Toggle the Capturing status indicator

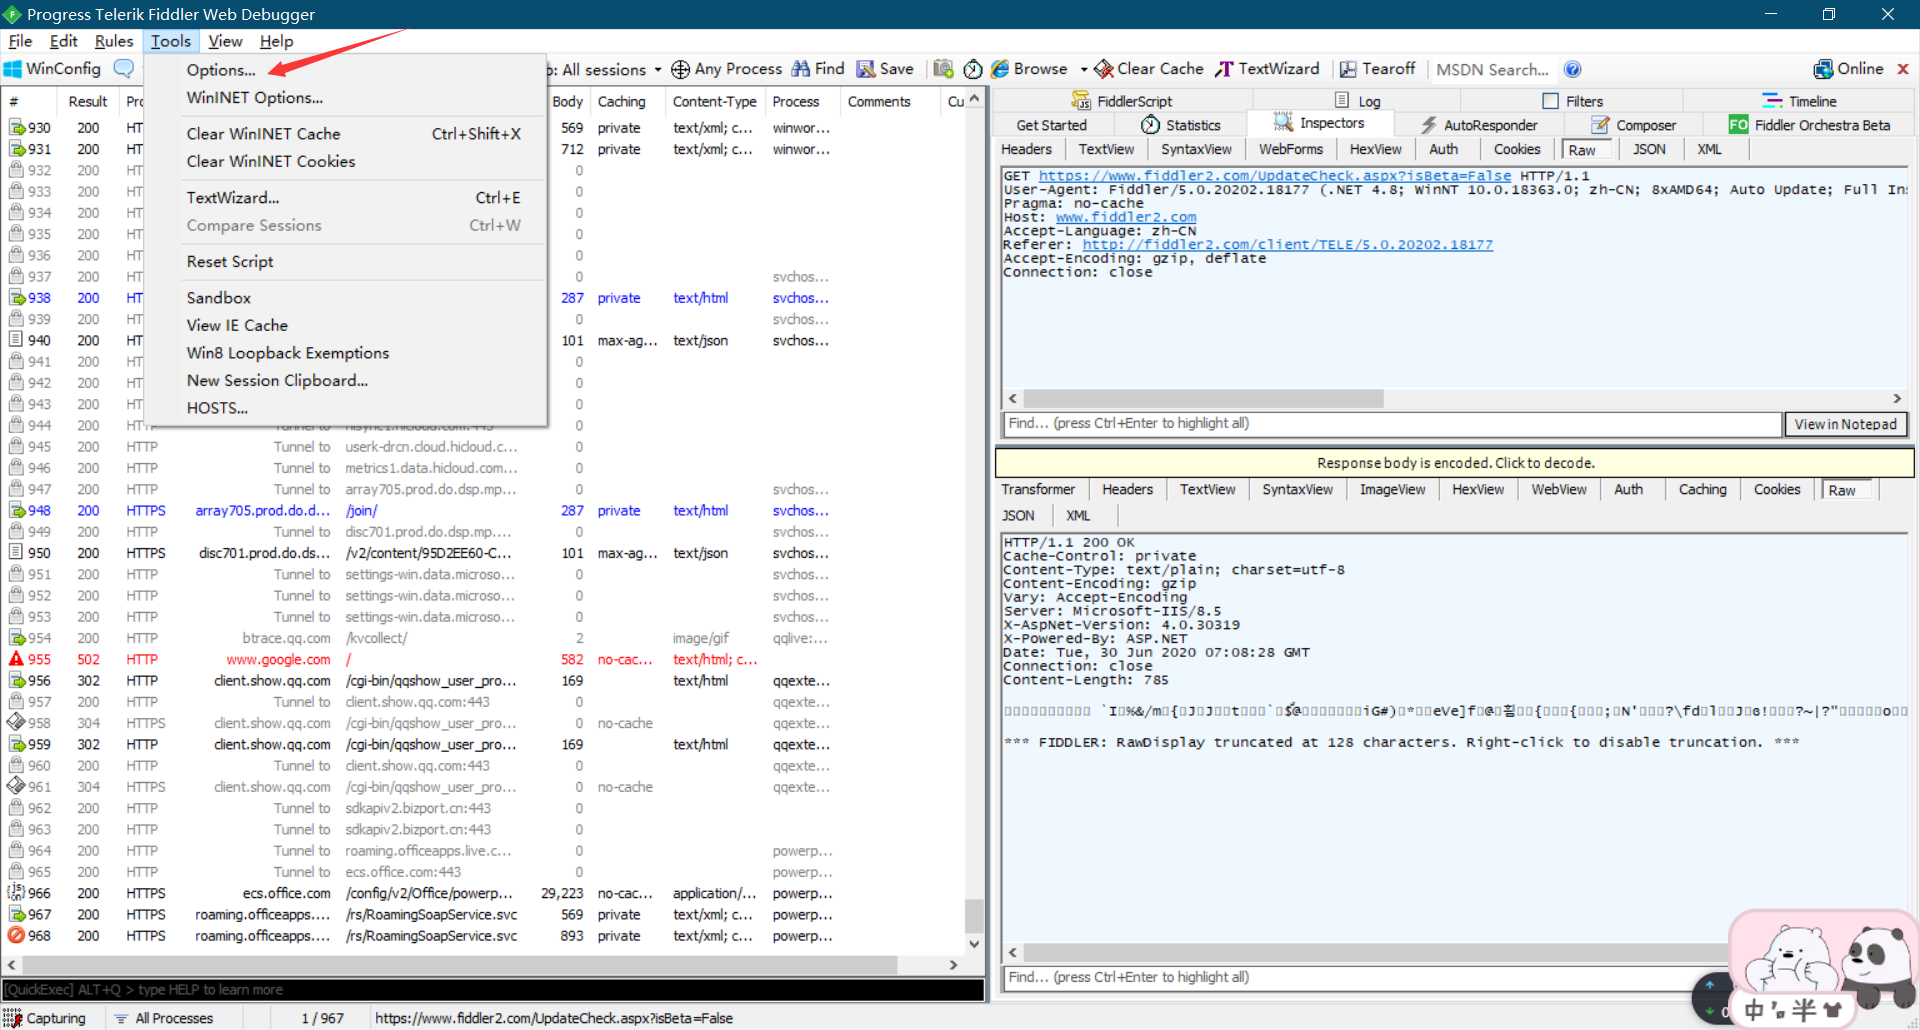click(x=45, y=1018)
